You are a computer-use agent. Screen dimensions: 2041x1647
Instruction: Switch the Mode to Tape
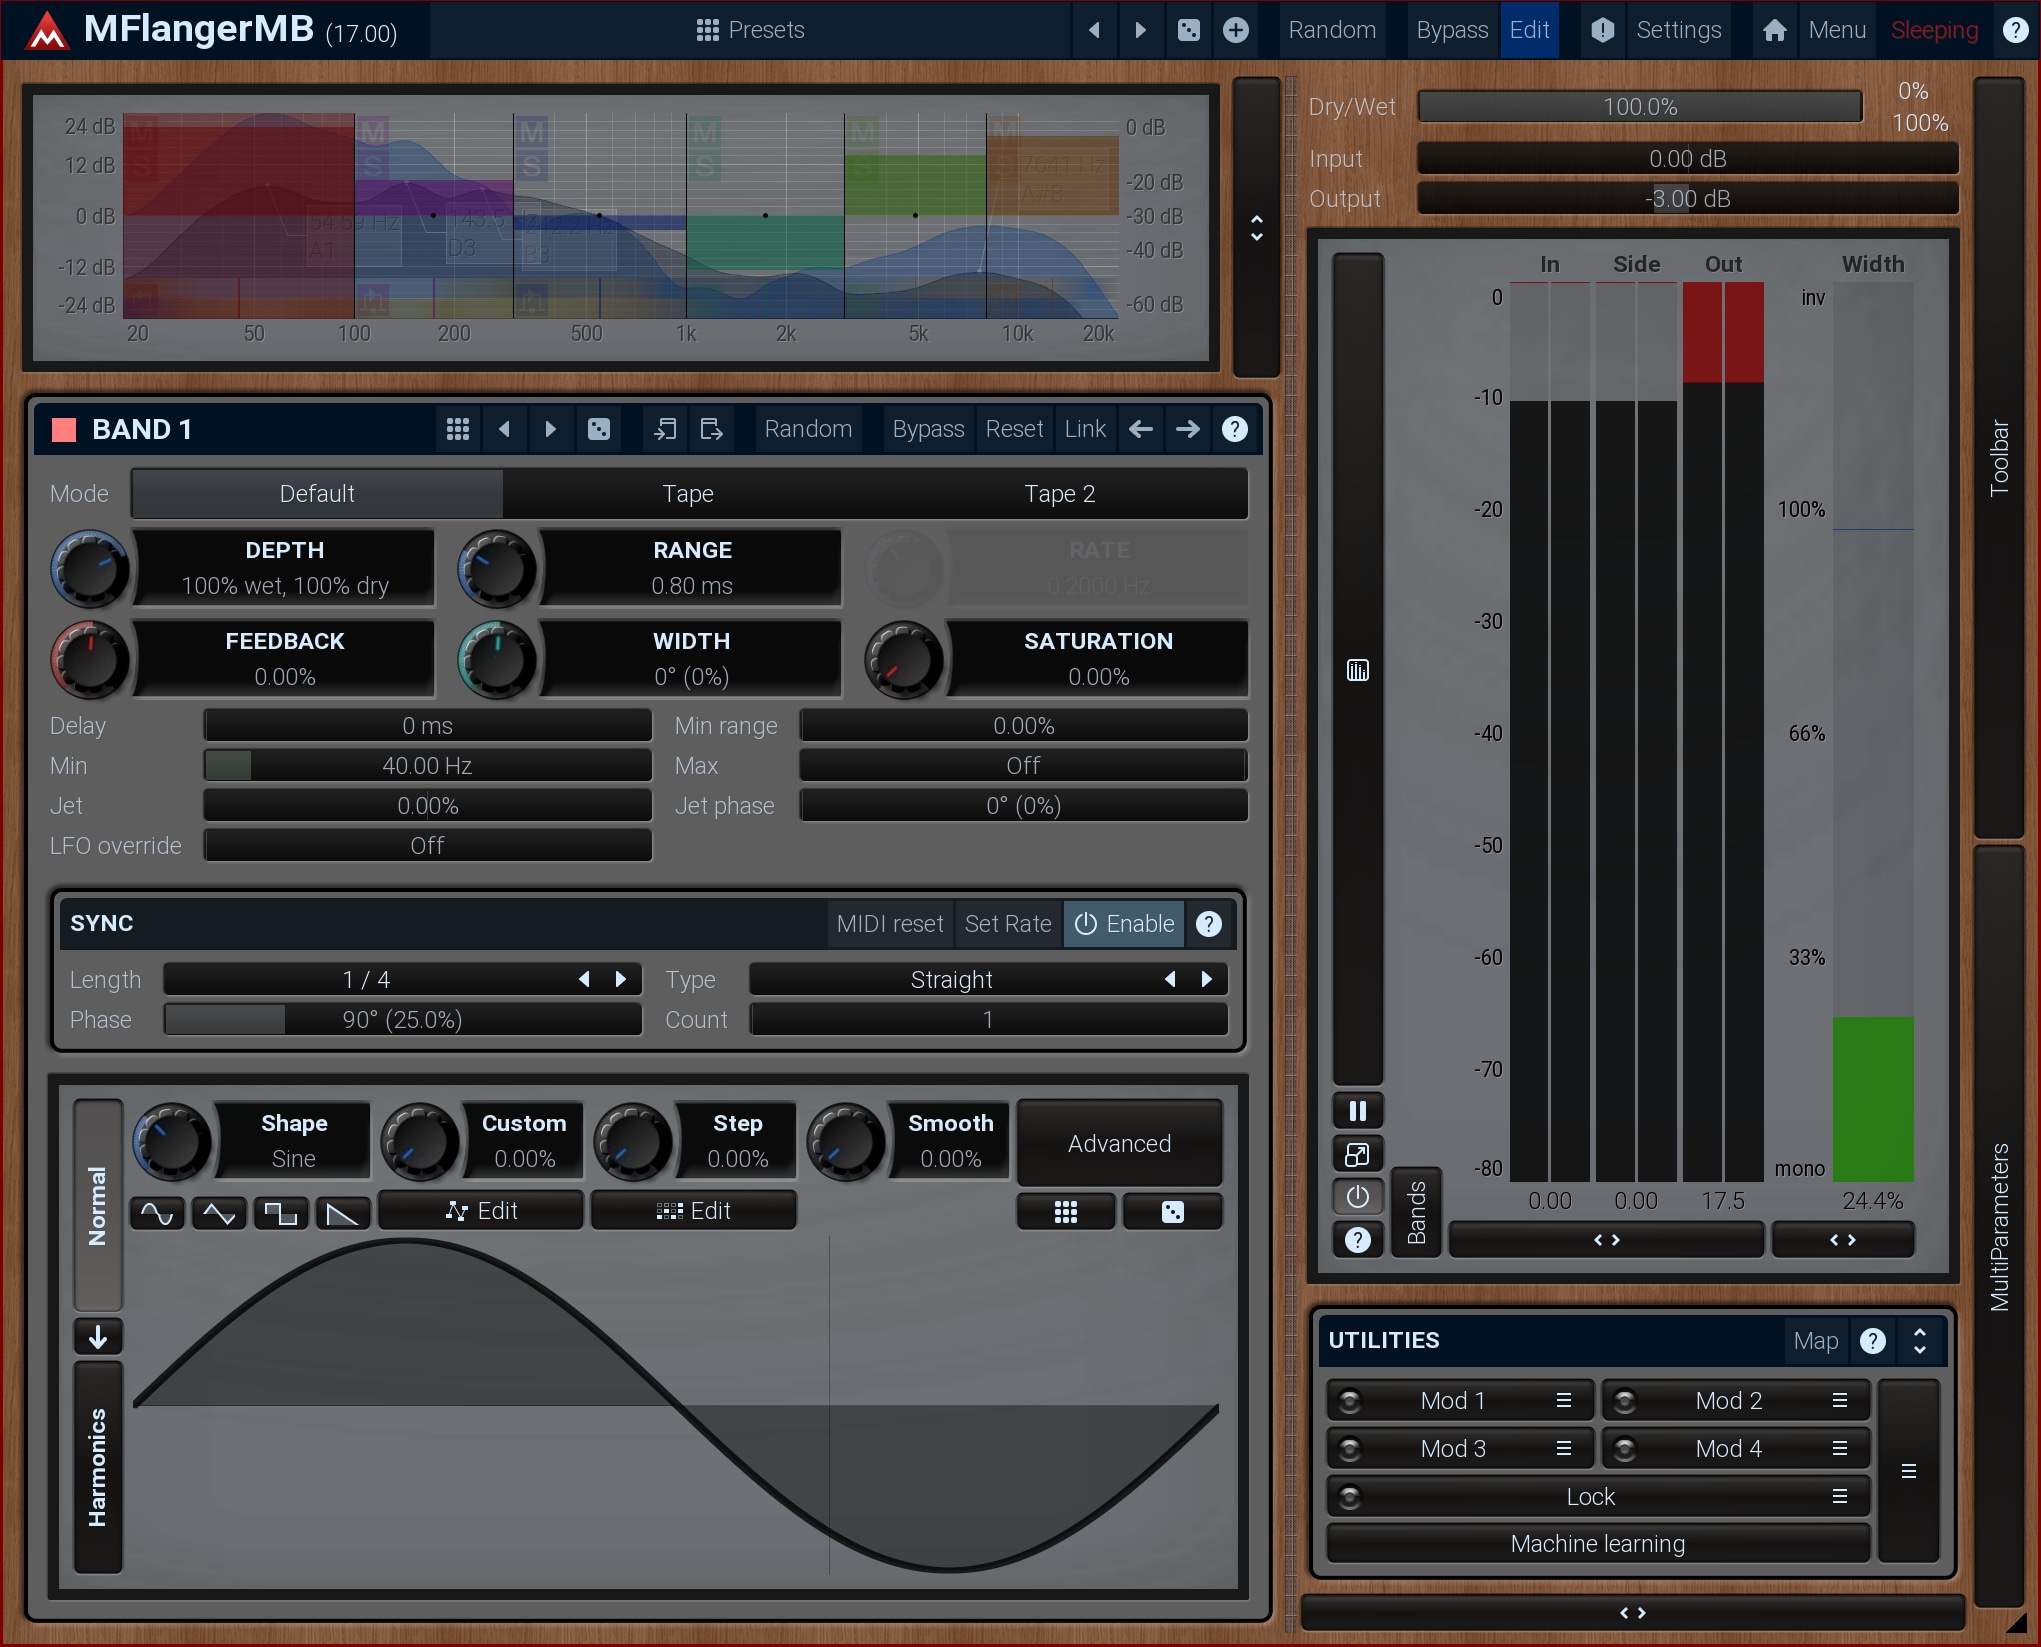pyautogui.click(x=687, y=494)
